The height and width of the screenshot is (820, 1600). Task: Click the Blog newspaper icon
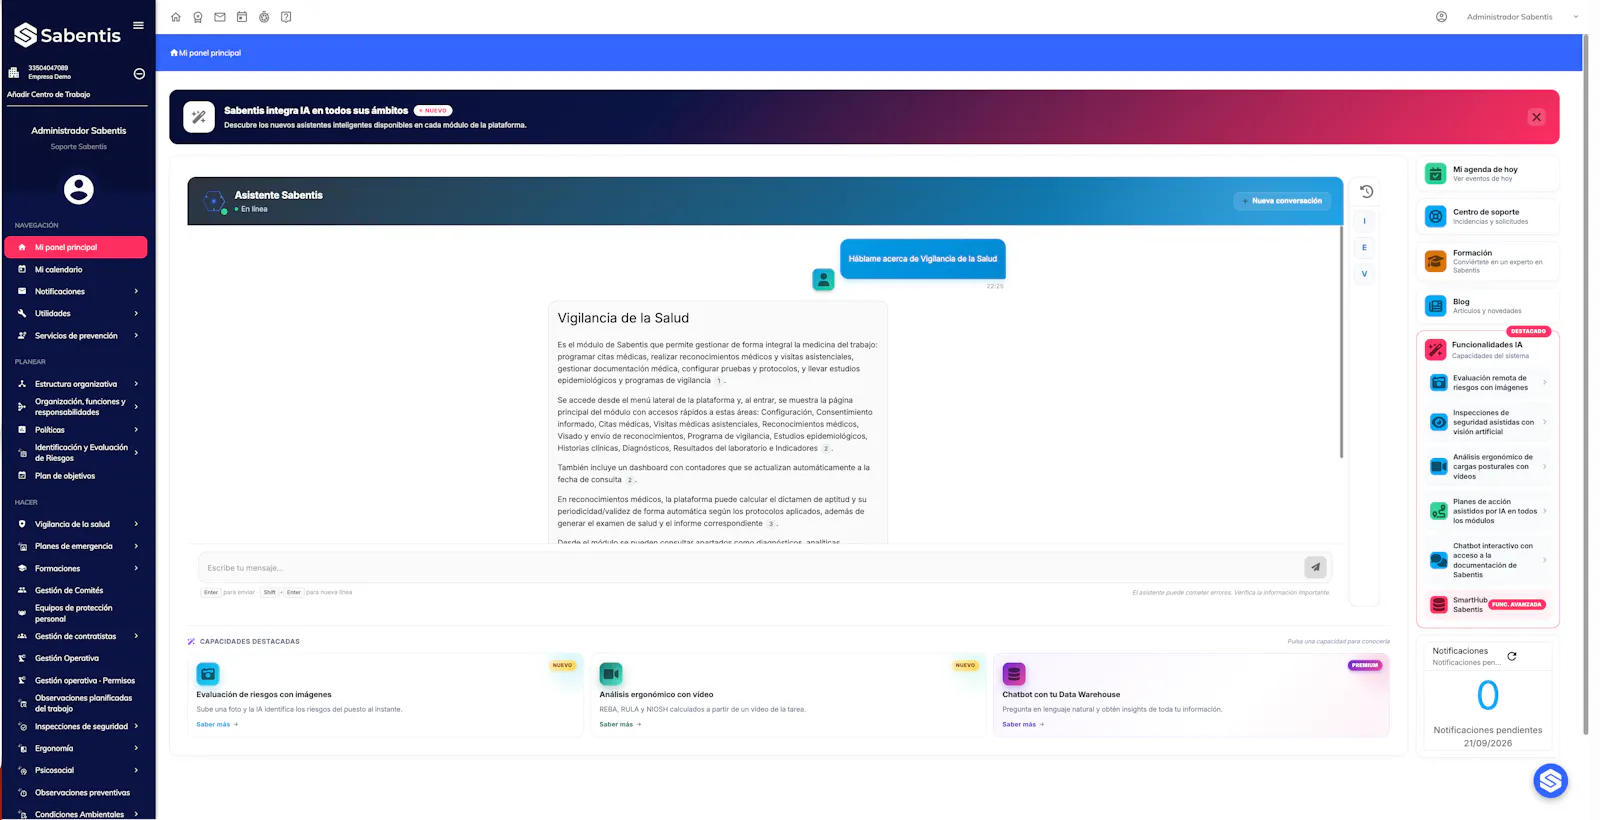(1435, 305)
